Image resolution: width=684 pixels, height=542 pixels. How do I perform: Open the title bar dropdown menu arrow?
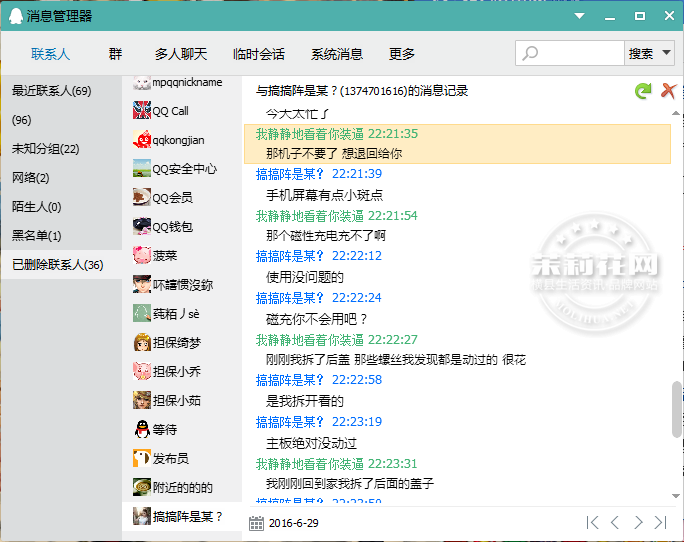pyautogui.click(x=579, y=16)
